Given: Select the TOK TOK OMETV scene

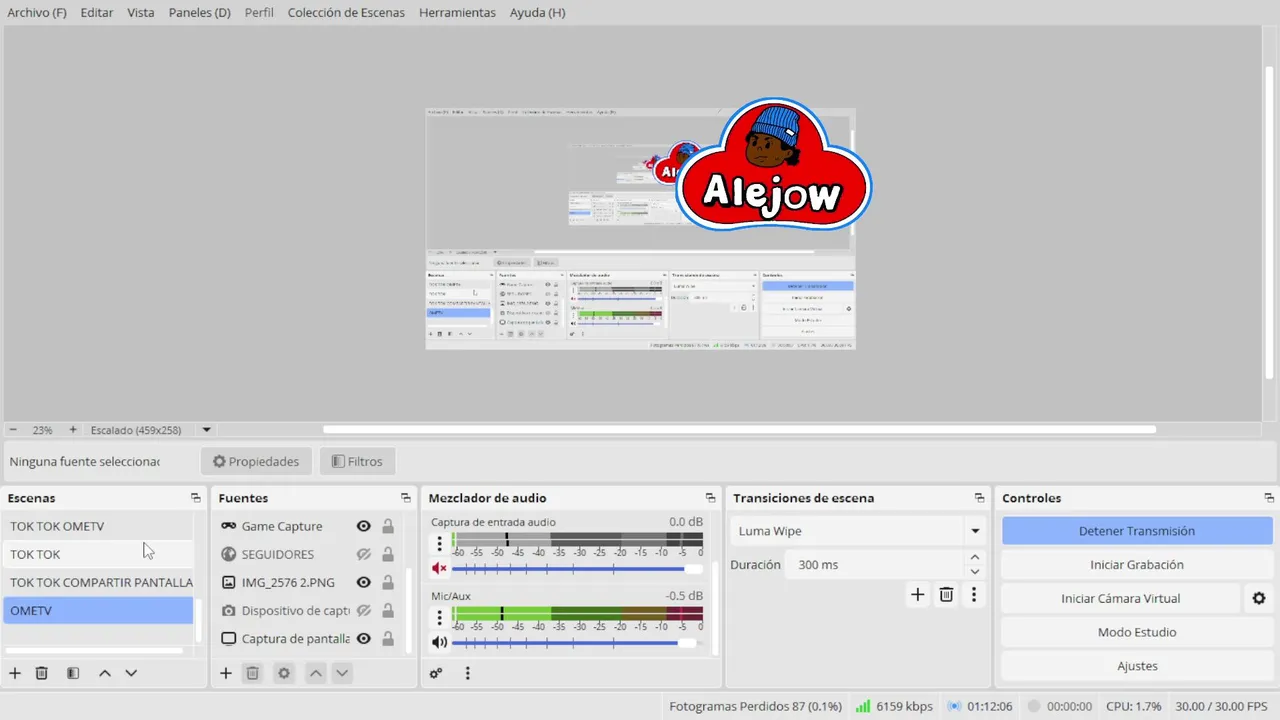Looking at the screenshot, I should pyautogui.click(x=98, y=526).
